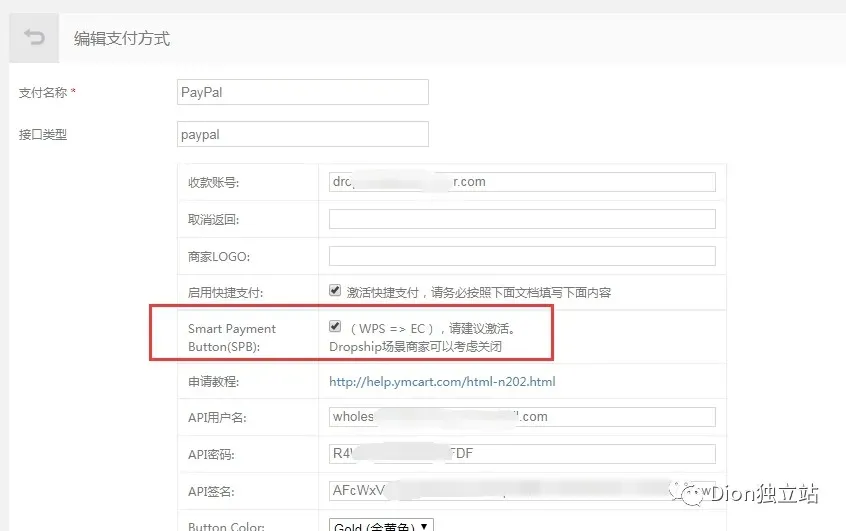
Task: Click the empty 商家LOGO input field
Action: point(522,255)
